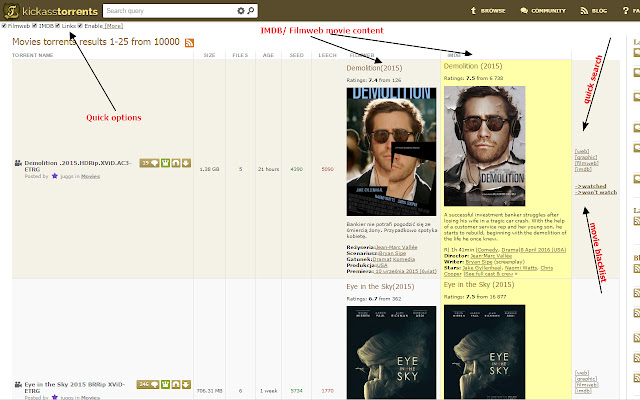This screenshot has height=400, width=640.
Task: Click video category icon beside Demolition title
Action: [18, 163]
